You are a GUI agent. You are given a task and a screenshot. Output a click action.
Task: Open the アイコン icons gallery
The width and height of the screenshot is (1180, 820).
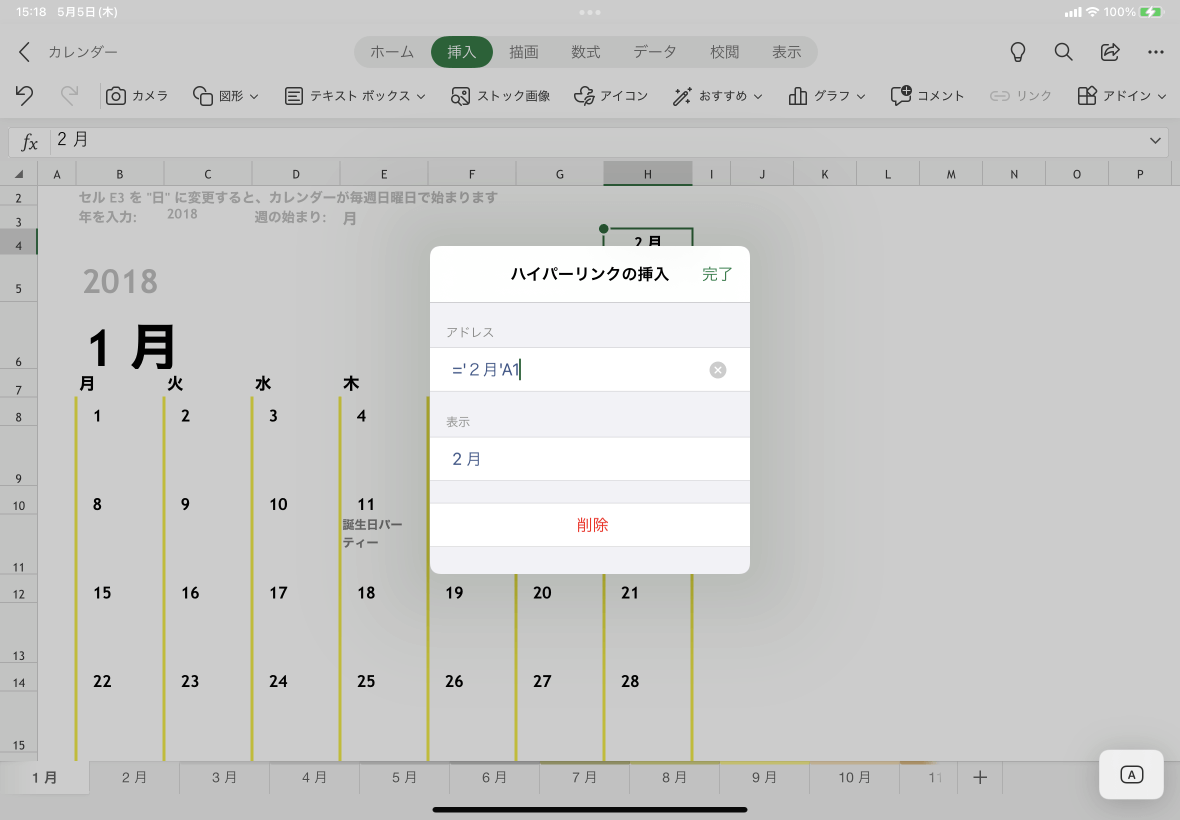(611, 96)
